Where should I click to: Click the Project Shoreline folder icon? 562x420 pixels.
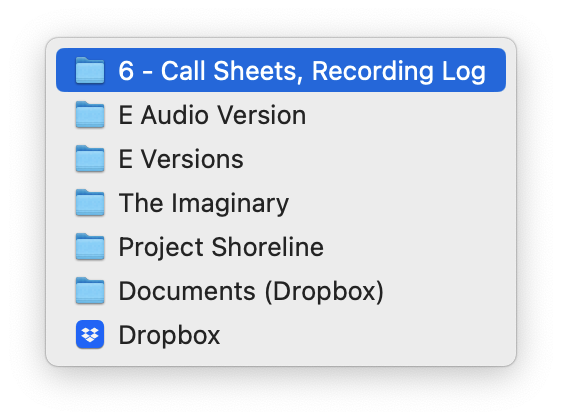[90, 247]
